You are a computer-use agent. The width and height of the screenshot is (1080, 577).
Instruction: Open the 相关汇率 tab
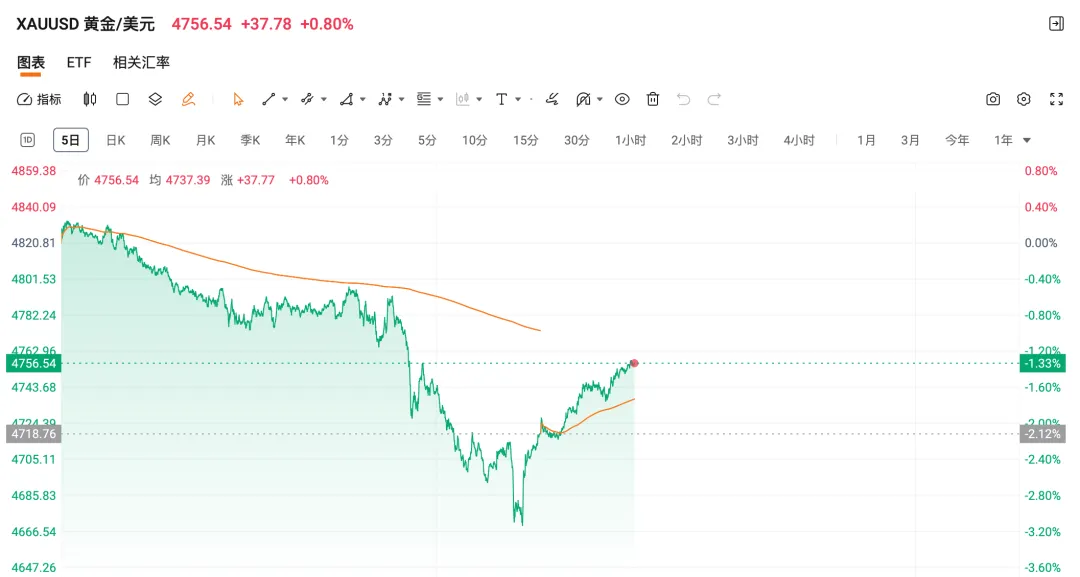pos(141,62)
